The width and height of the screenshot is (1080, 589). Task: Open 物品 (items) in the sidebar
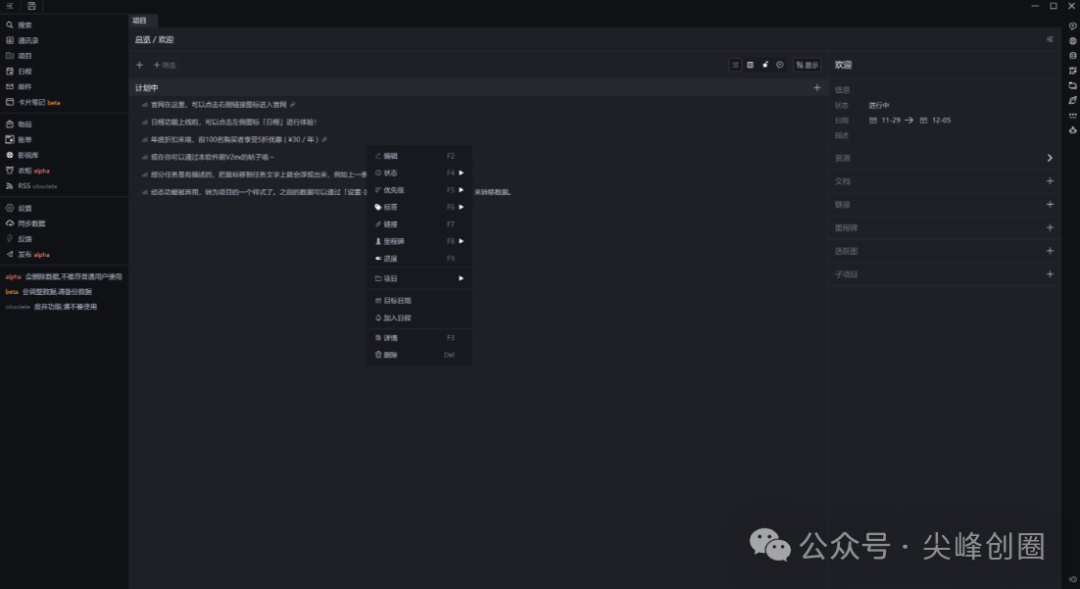click(19, 124)
